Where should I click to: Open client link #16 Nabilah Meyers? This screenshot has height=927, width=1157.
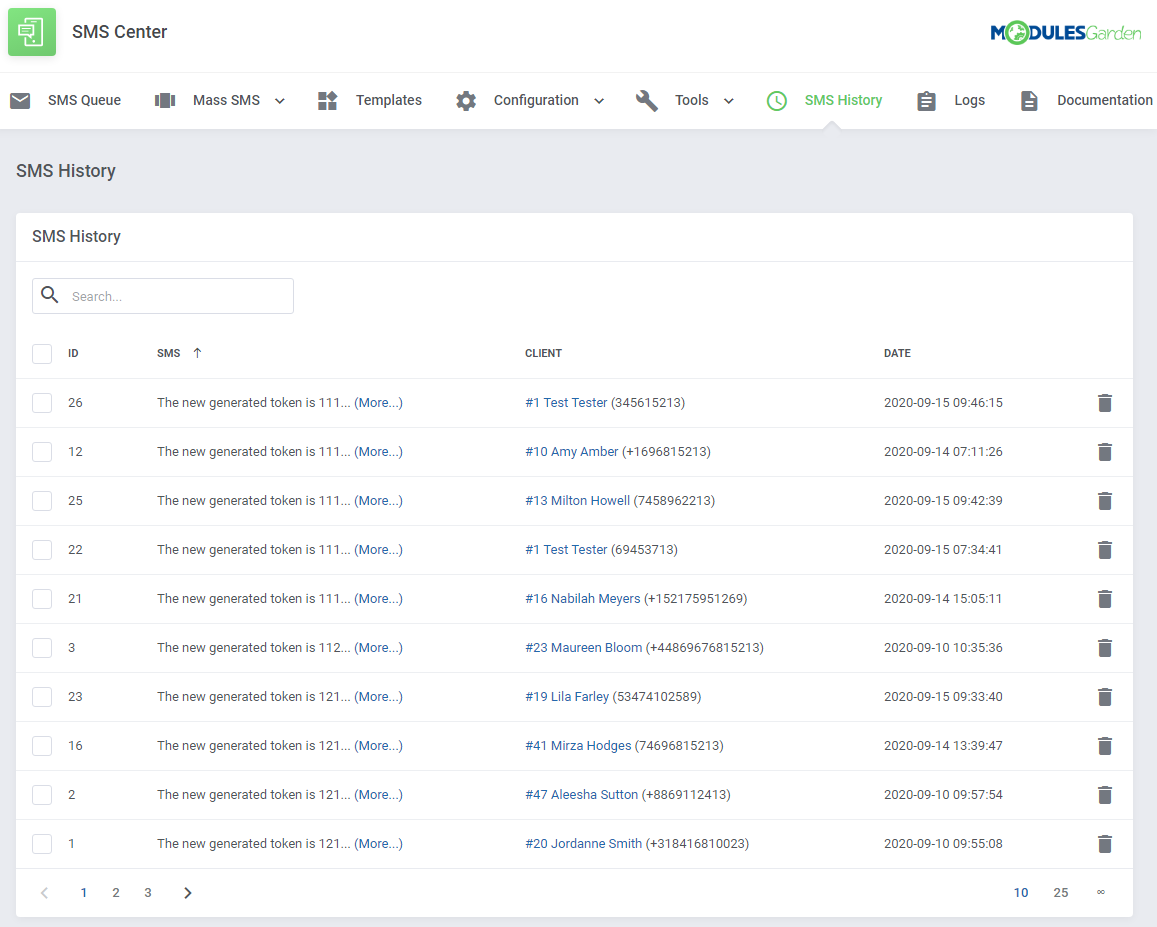583,599
